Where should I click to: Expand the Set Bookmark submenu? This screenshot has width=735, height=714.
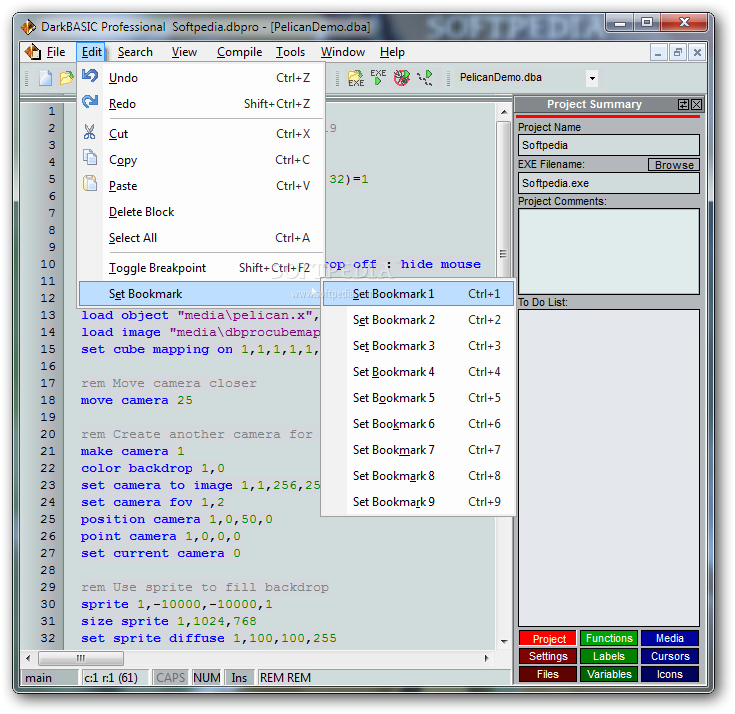pos(200,294)
